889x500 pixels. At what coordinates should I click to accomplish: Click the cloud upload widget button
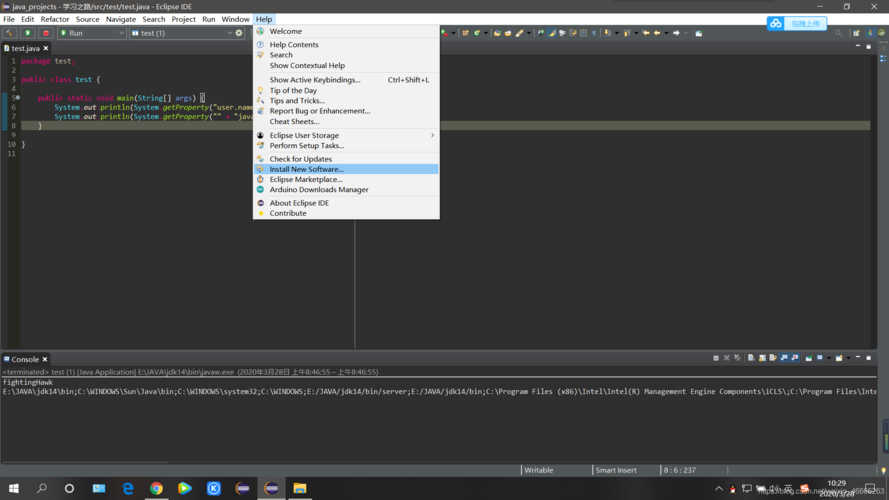[797, 23]
